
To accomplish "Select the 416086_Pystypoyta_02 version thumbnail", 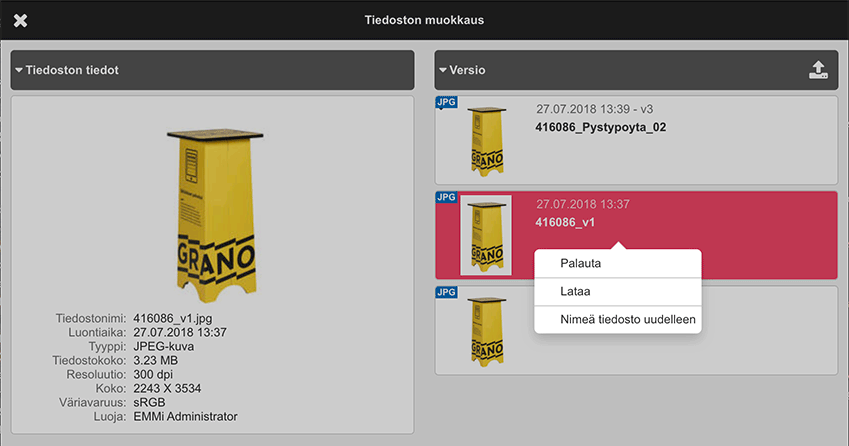I will pyautogui.click(x=487, y=141).
